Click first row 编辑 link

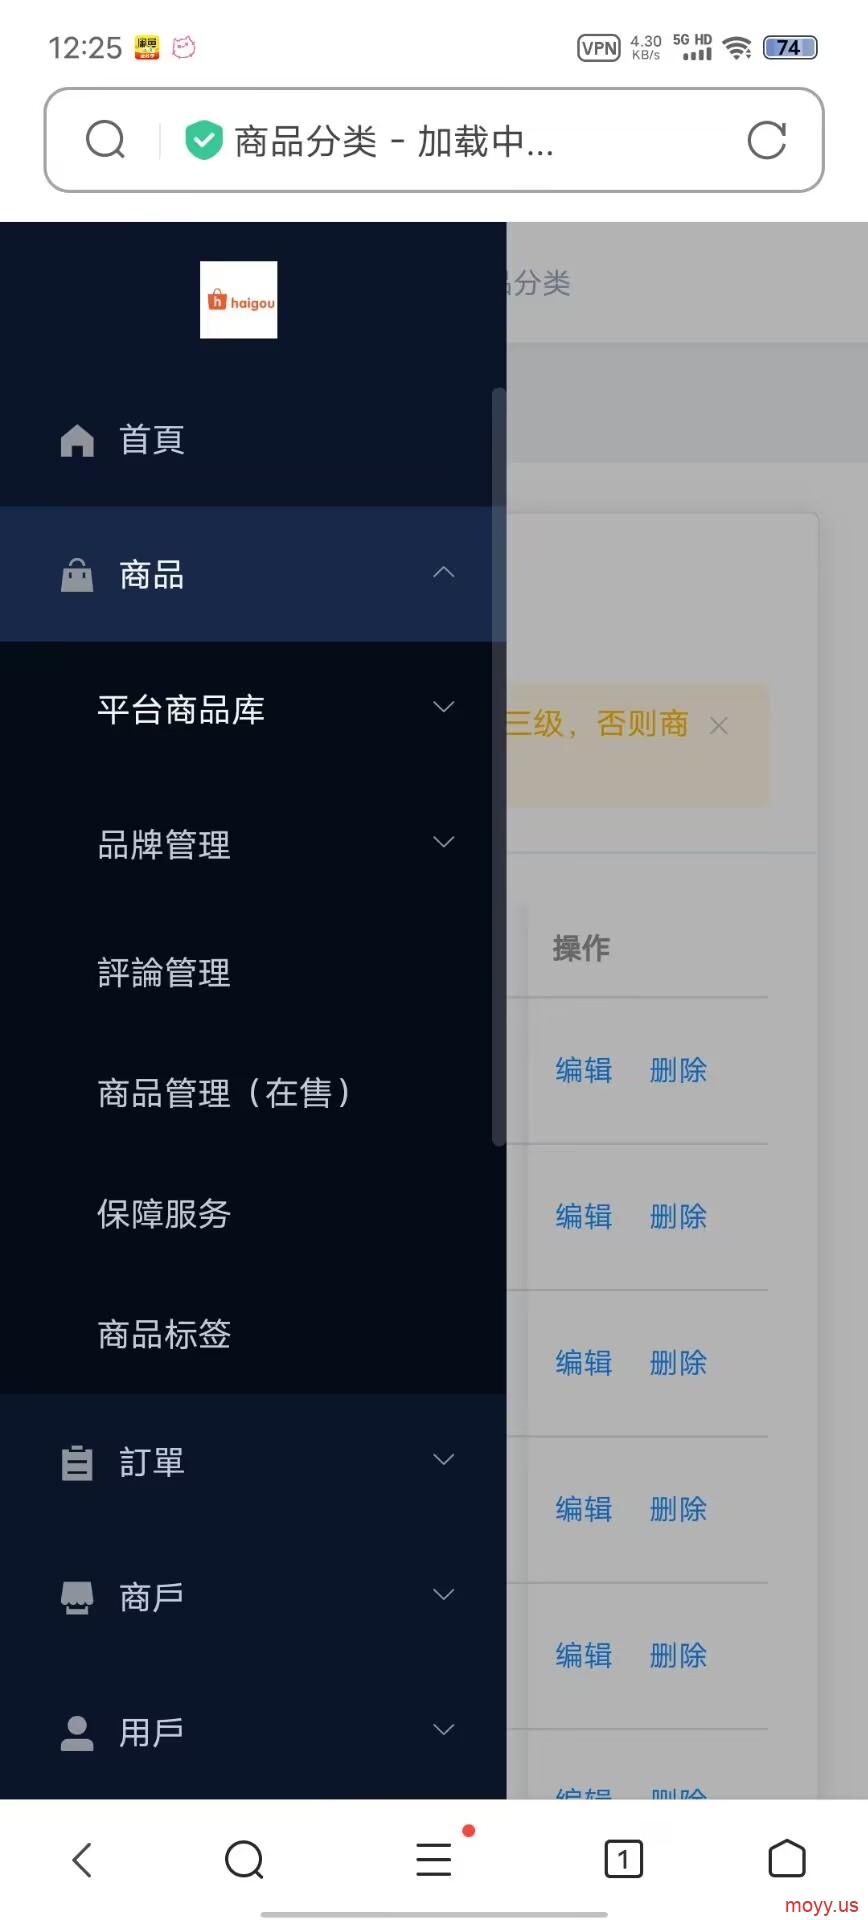tap(584, 1070)
